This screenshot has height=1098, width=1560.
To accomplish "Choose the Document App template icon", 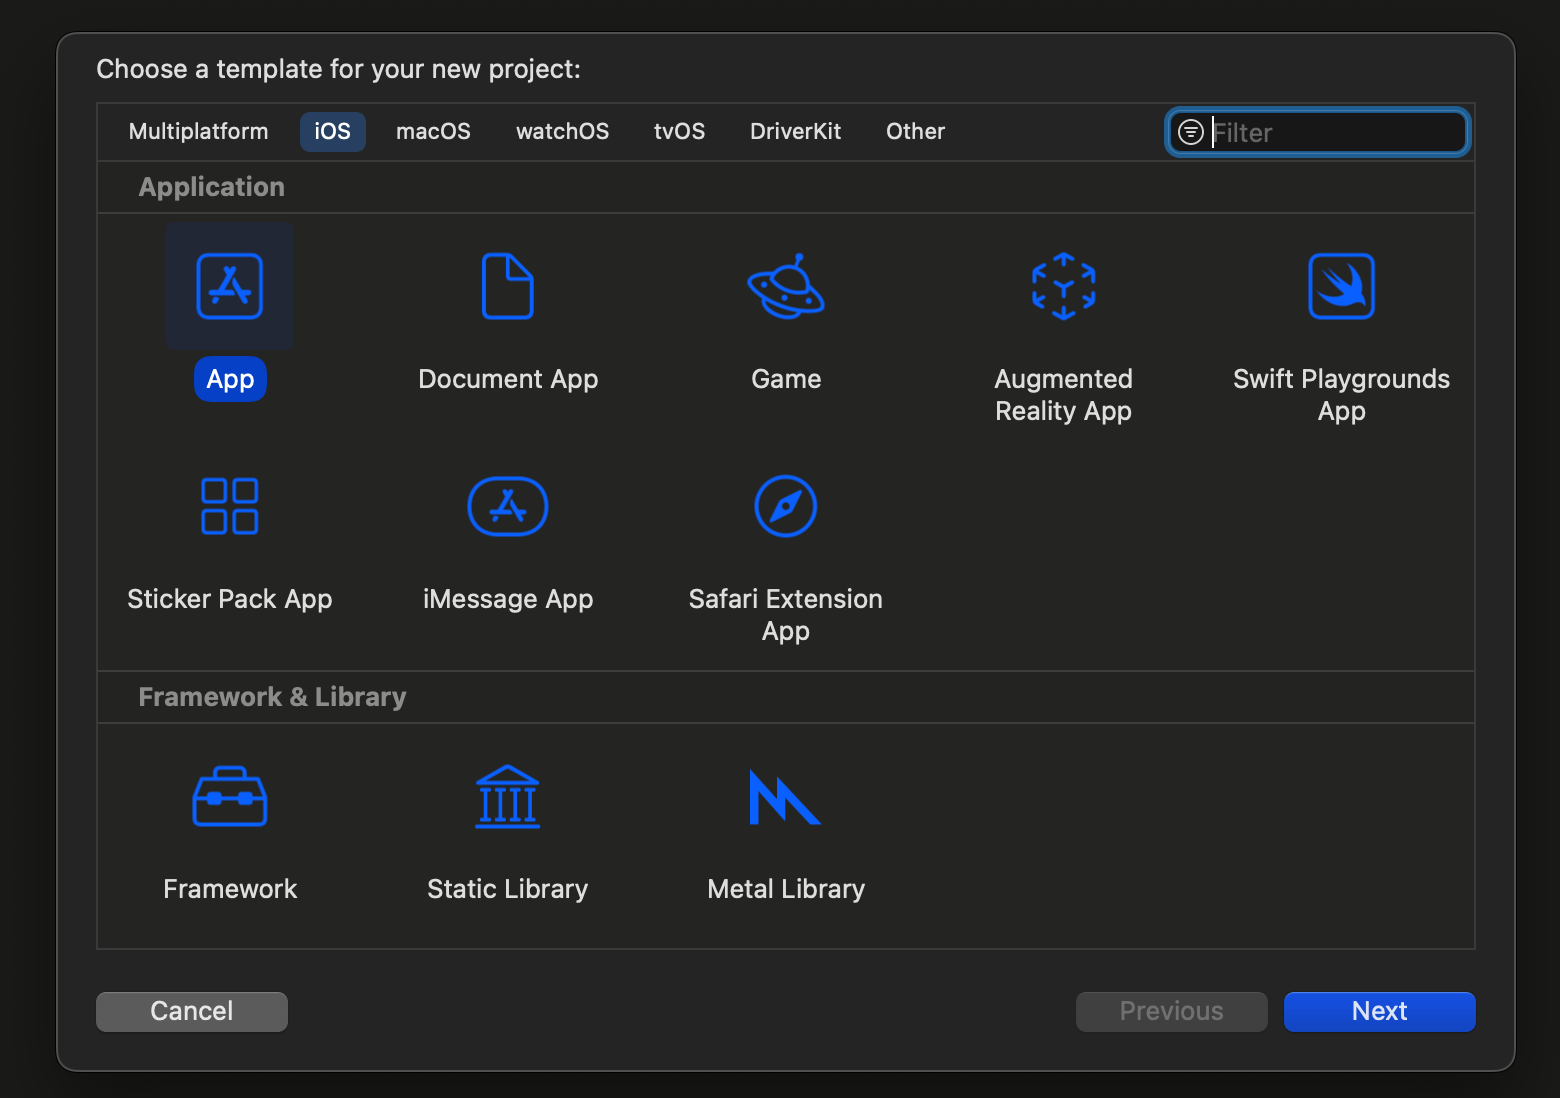I will 508,286.
